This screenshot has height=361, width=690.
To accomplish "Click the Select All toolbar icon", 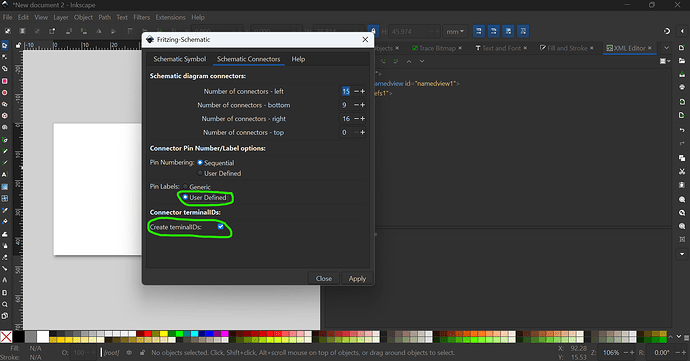I will point(7,31).
